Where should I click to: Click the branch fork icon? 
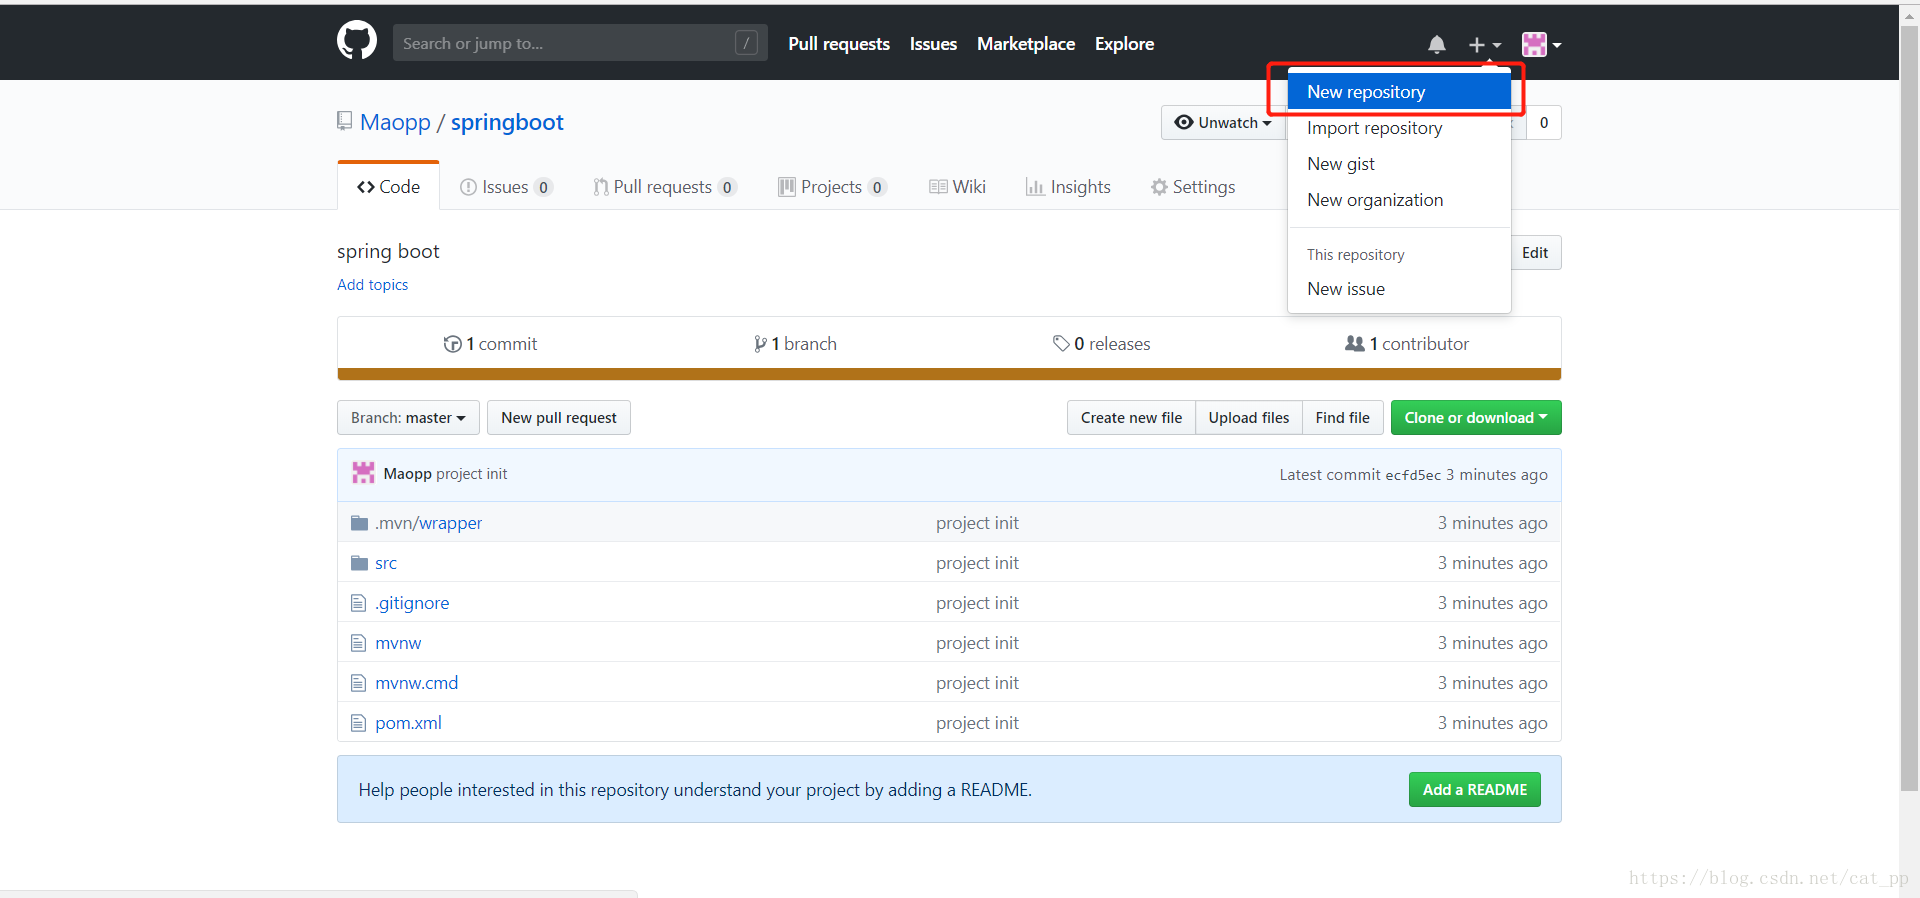click(x=760, y=344)
